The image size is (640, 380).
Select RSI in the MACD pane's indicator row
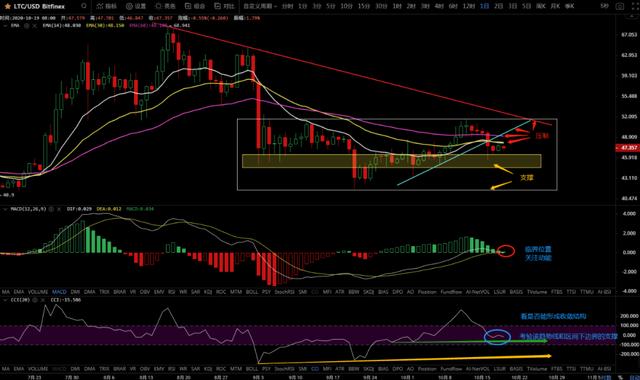tap(171, 292)
